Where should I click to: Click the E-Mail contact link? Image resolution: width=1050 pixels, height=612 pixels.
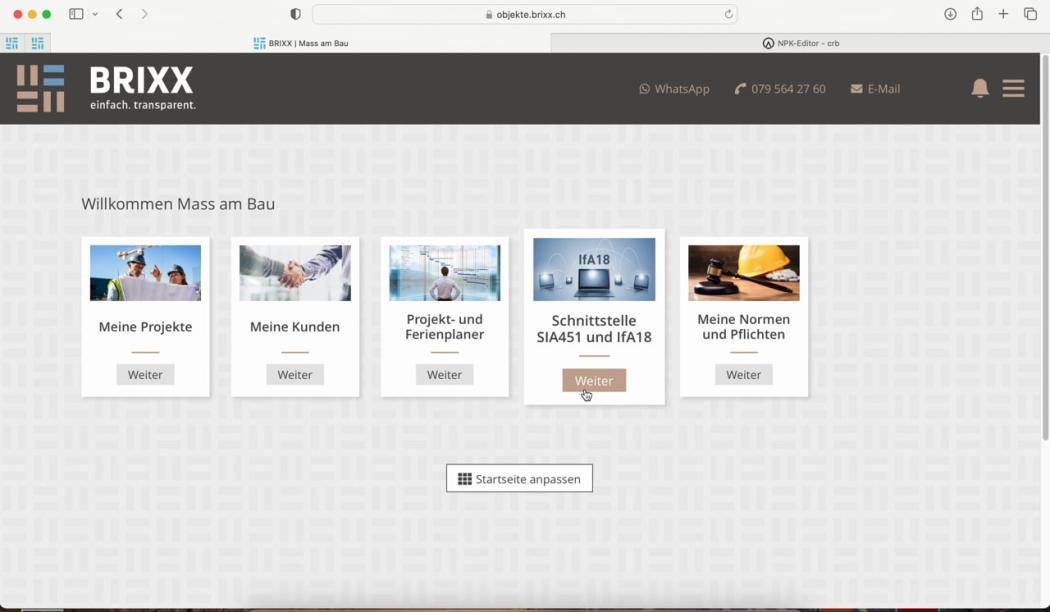point(875,88)
